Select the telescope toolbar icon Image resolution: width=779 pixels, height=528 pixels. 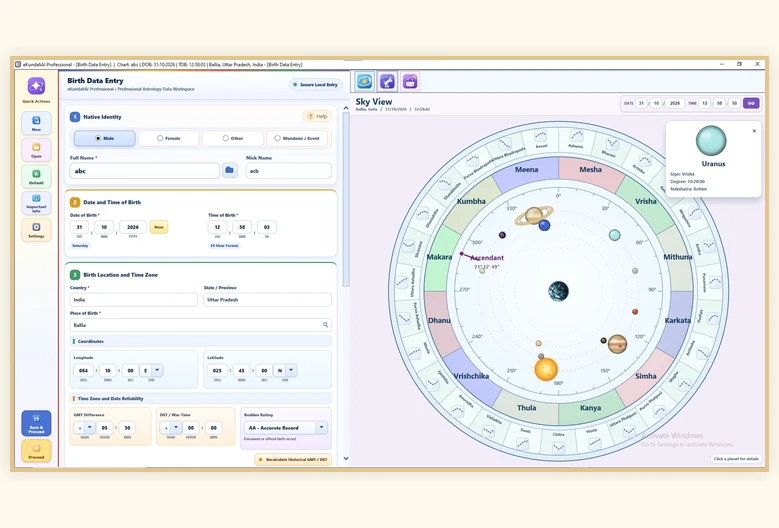387,81
